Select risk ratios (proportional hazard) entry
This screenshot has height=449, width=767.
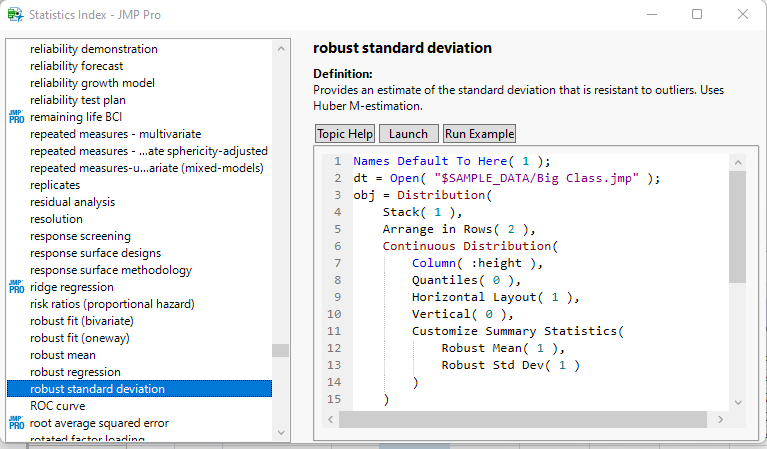pyautogui.click(x=112, y=304)
